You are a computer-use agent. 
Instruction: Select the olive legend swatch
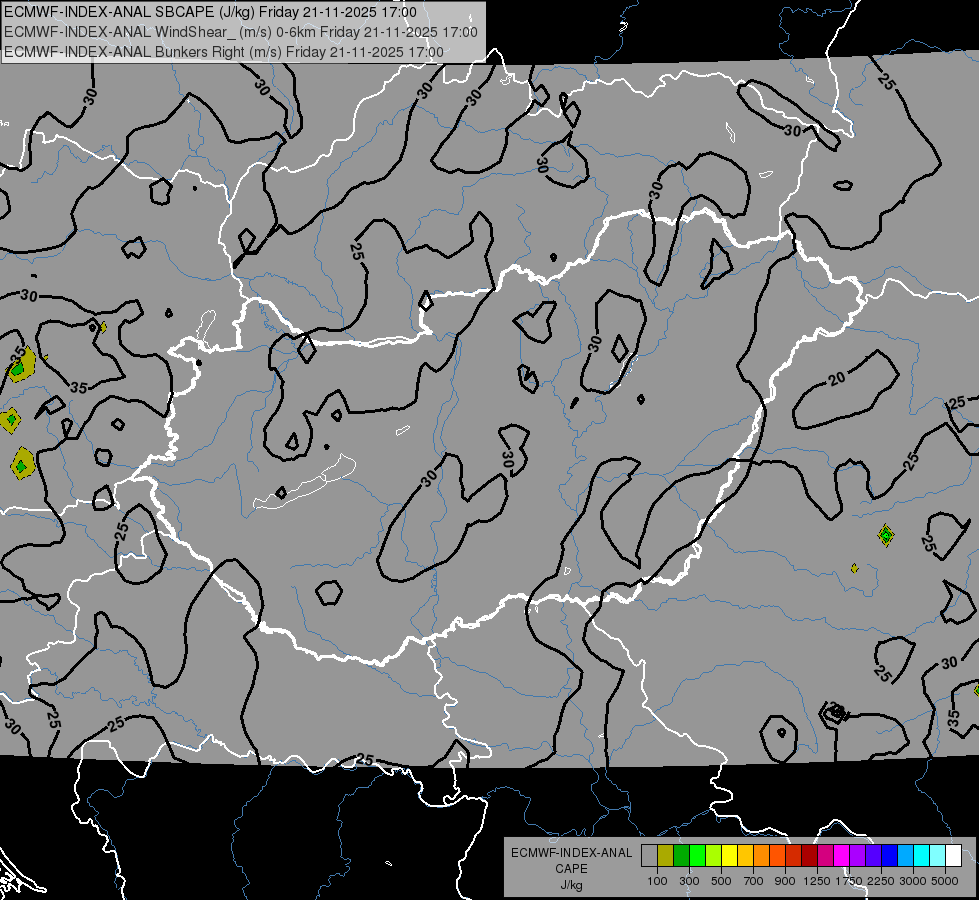point(666,856)
